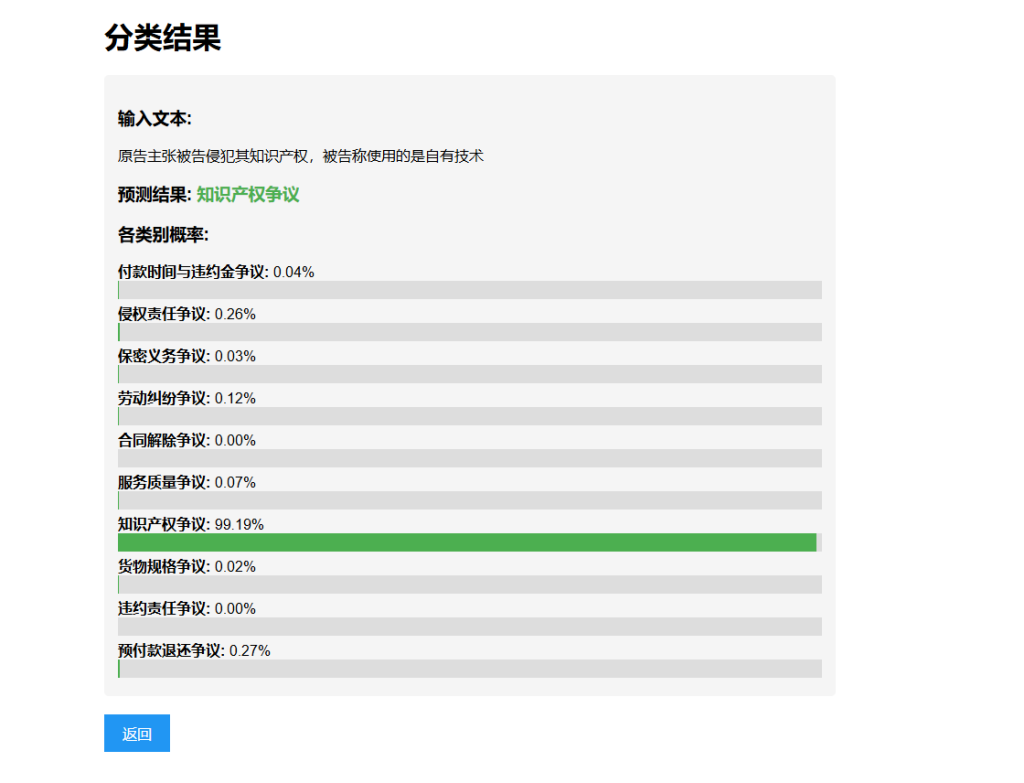The image size is (1024, 783).
Task: Click the 预付款退还争议 0.27% label text
Action: click(x=194, y=650)
